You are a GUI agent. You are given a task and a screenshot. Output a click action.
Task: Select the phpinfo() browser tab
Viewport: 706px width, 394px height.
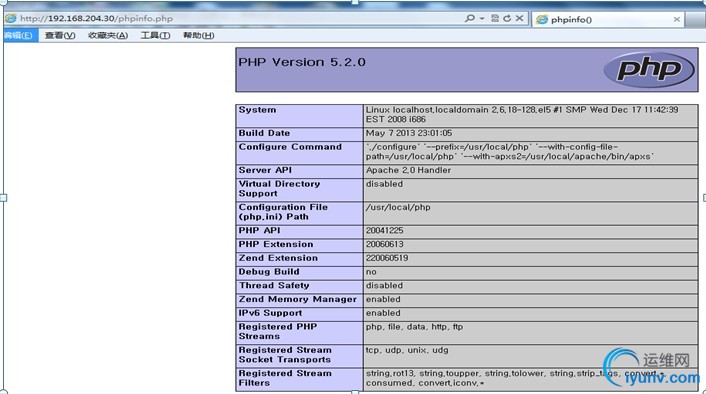tap(608, 19)
